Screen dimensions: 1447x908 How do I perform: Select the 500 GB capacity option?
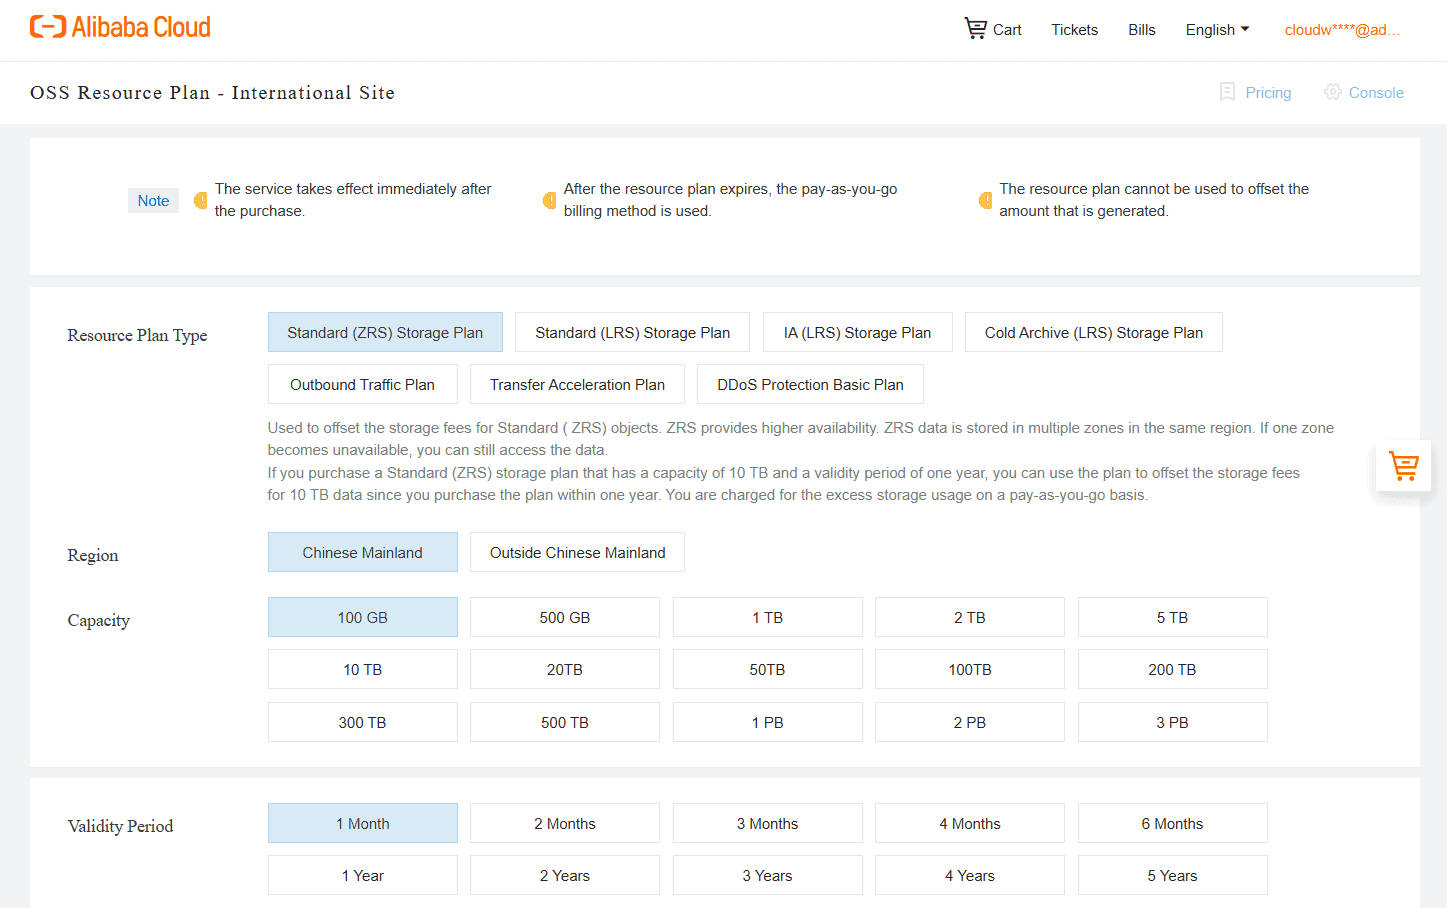click(565, 617)
